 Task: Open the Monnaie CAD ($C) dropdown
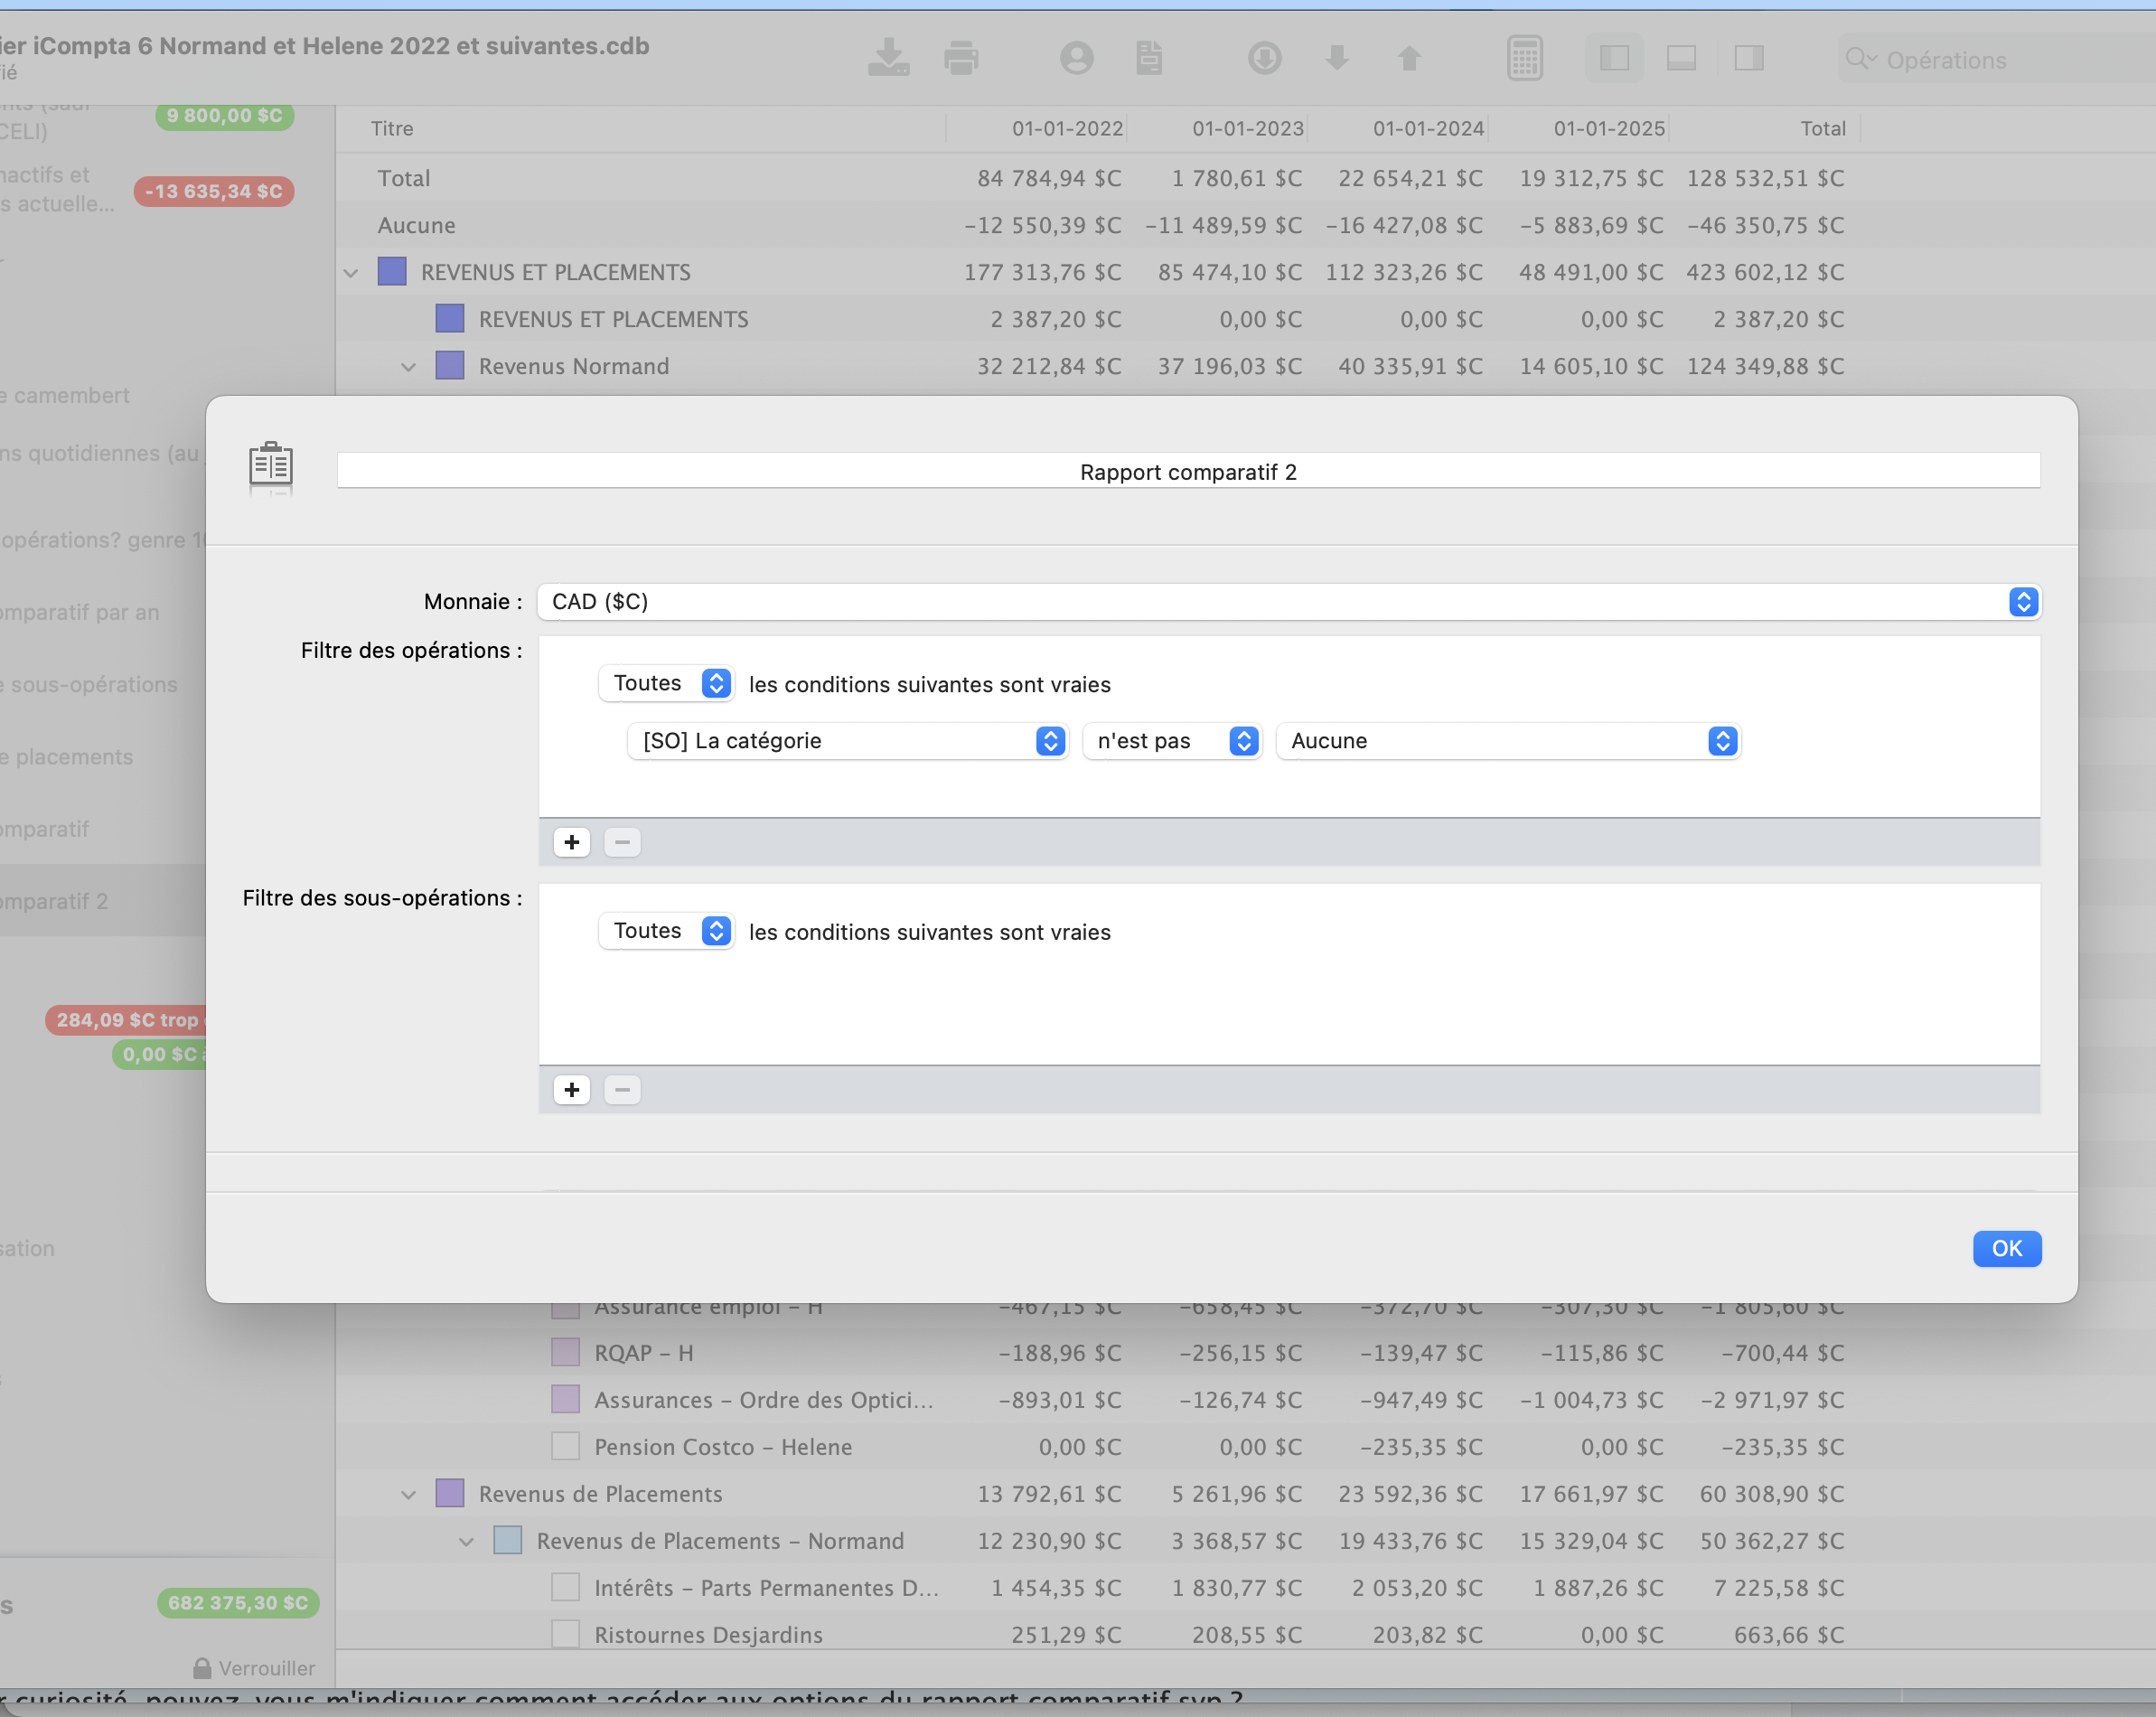(x=1289, y=601)
